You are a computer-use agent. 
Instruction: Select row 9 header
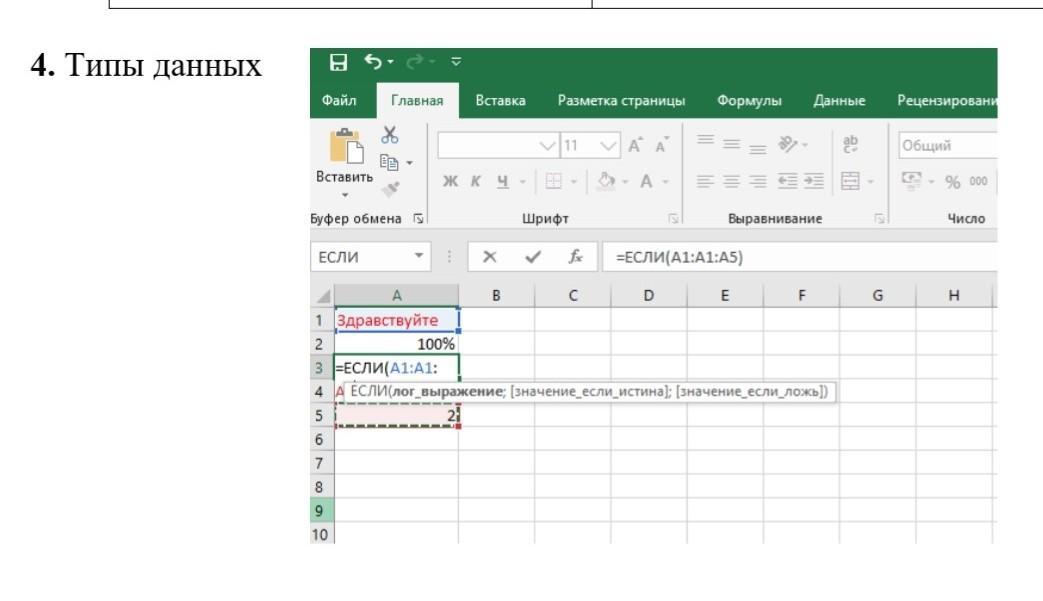[322, 511]
